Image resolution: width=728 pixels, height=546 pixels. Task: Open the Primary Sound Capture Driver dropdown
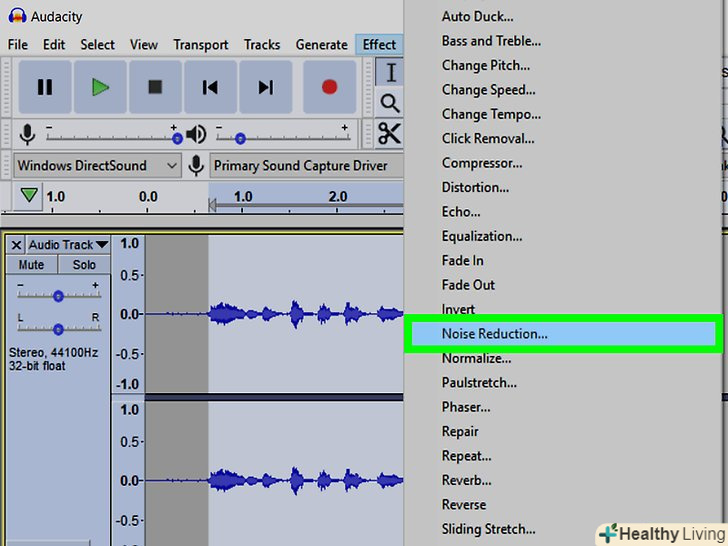pyautogui.click(x=306, y=165)
